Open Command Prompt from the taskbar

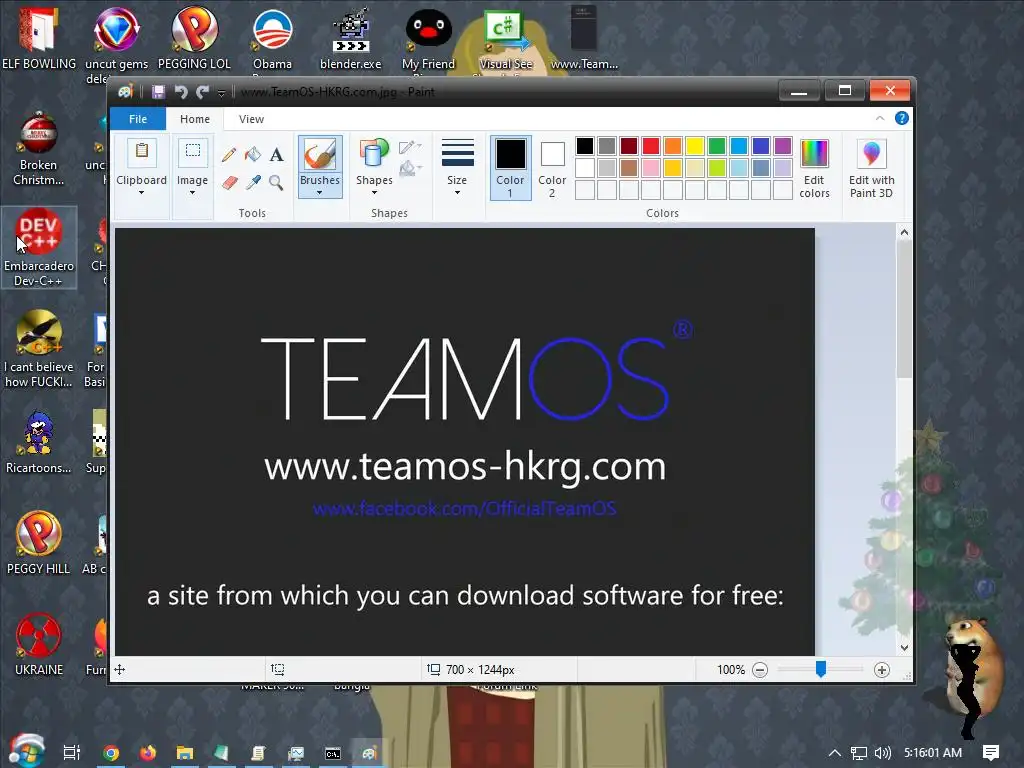[333, 753]
